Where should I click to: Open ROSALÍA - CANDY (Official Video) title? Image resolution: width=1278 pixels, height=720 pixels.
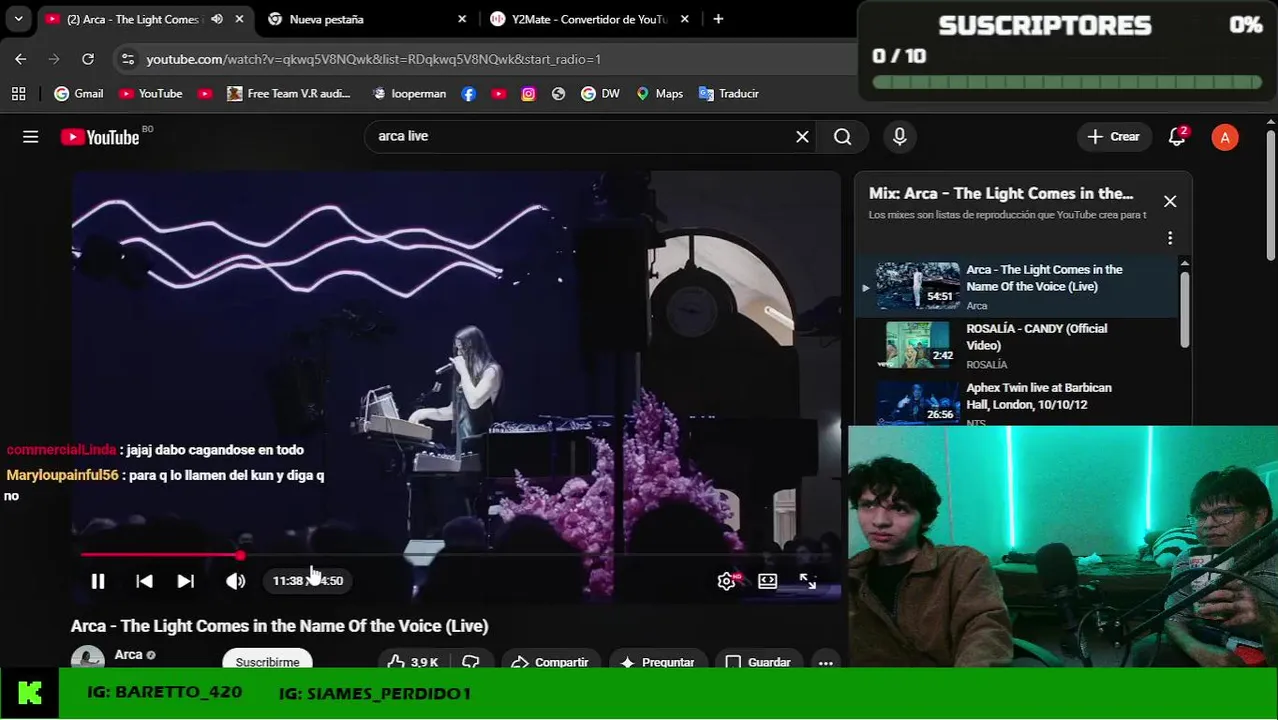point(1037,337)
